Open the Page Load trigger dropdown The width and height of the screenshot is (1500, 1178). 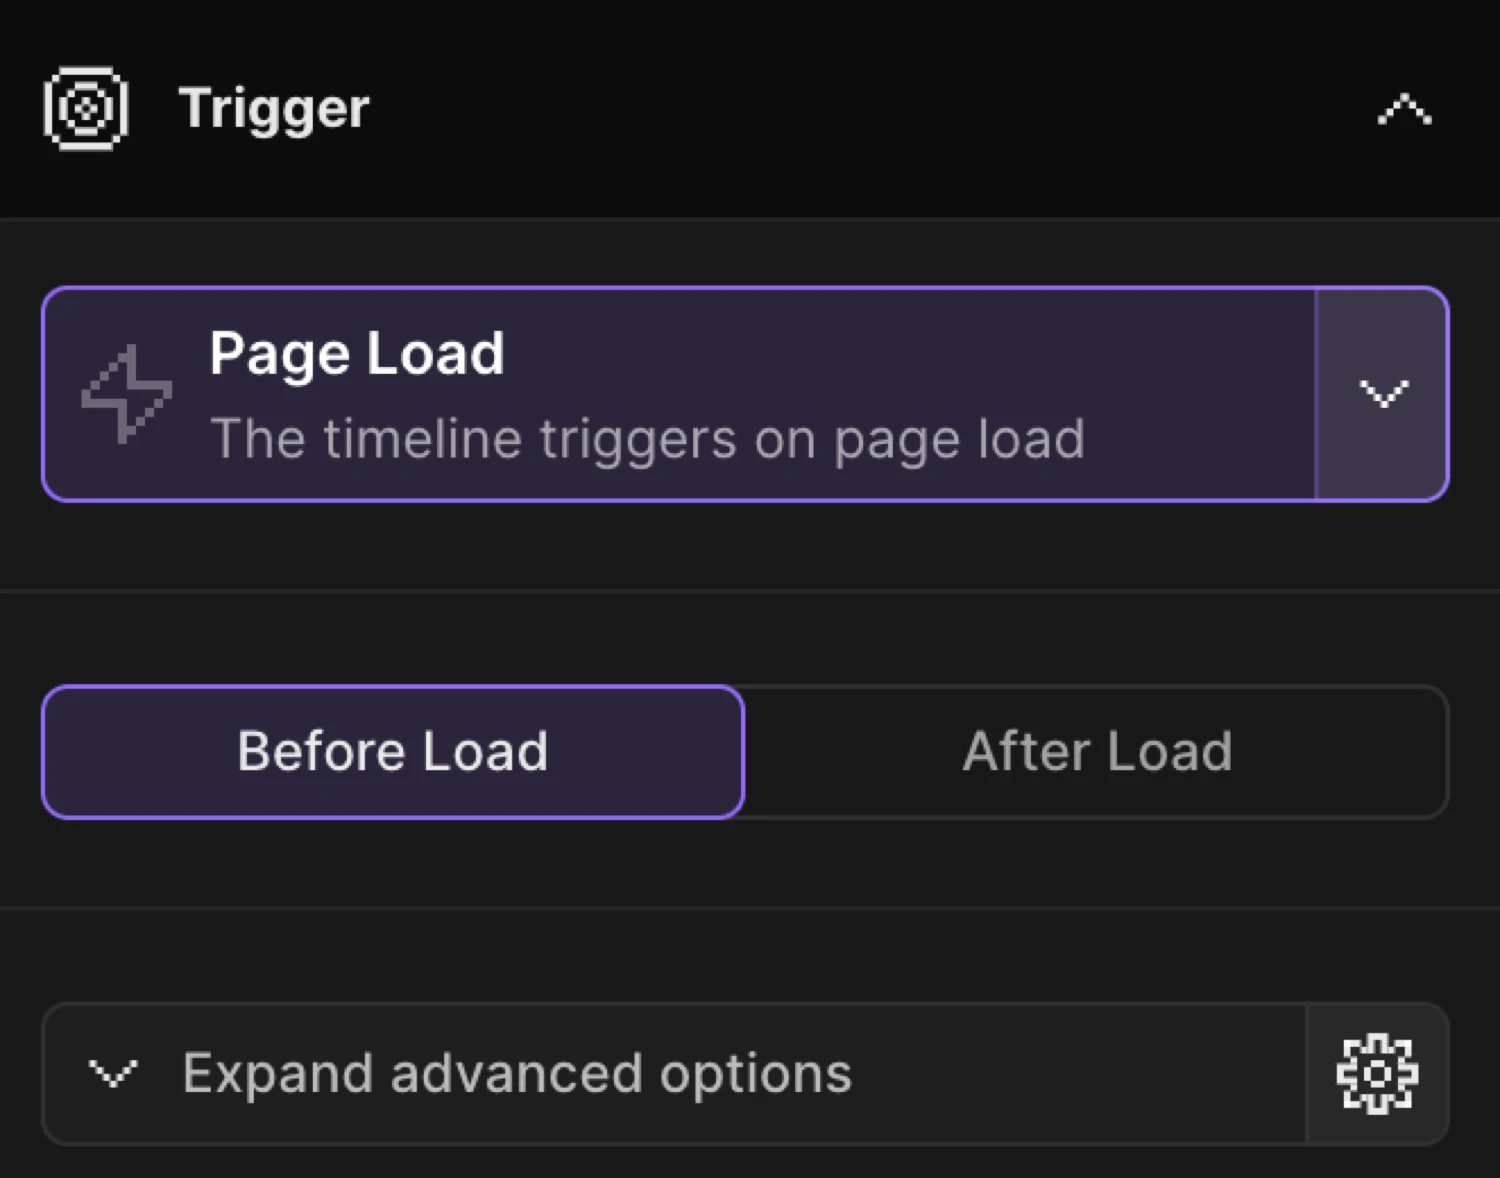pos(1384,394)
